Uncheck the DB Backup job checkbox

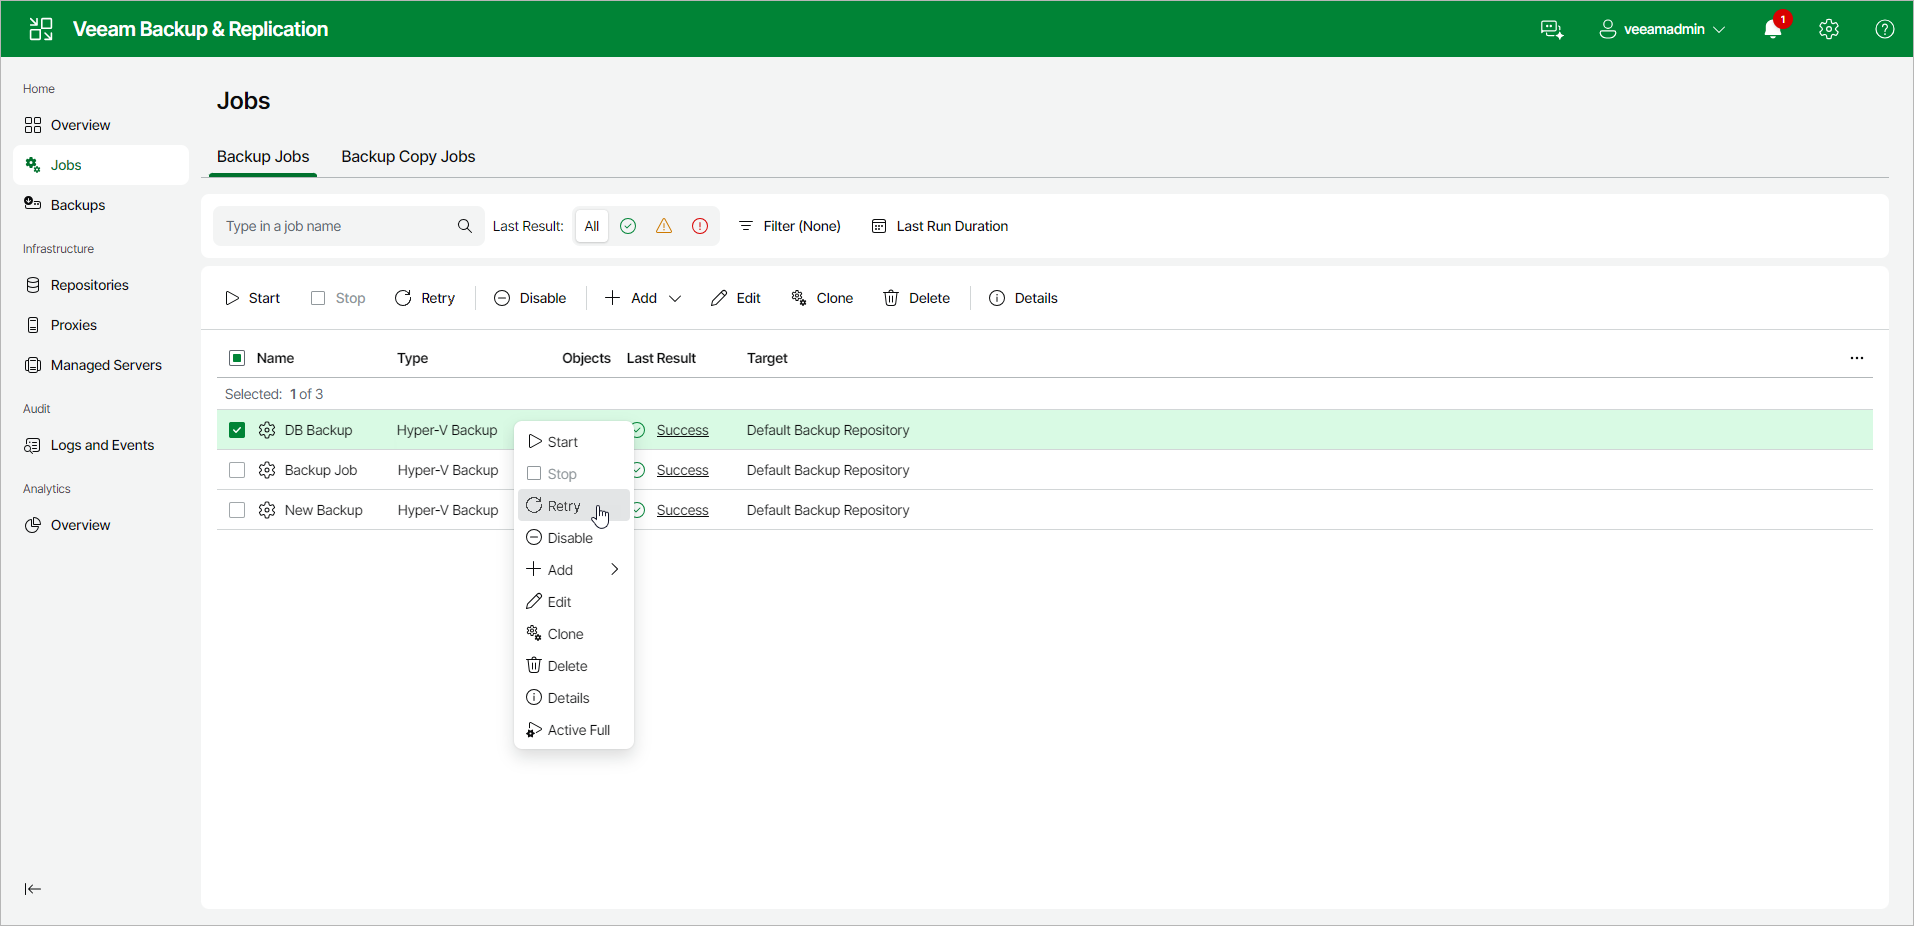237,430
